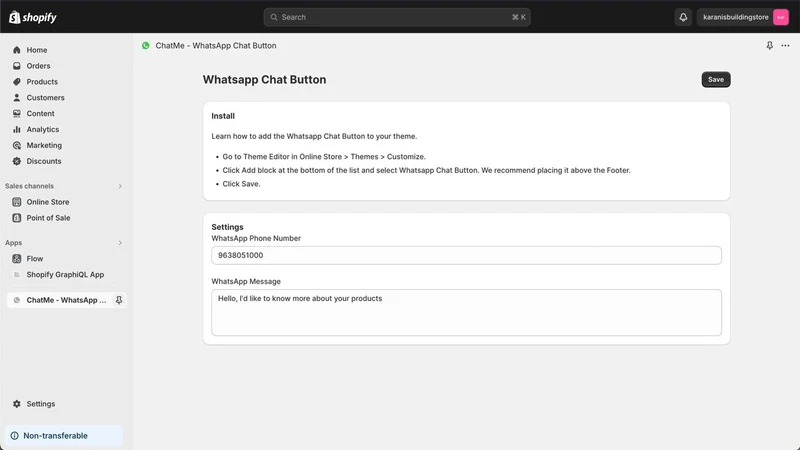The height and width of the screenshot is (450, 800).
Task: Click the Non-transferable info icon
Action: click(x=14, y=436)
